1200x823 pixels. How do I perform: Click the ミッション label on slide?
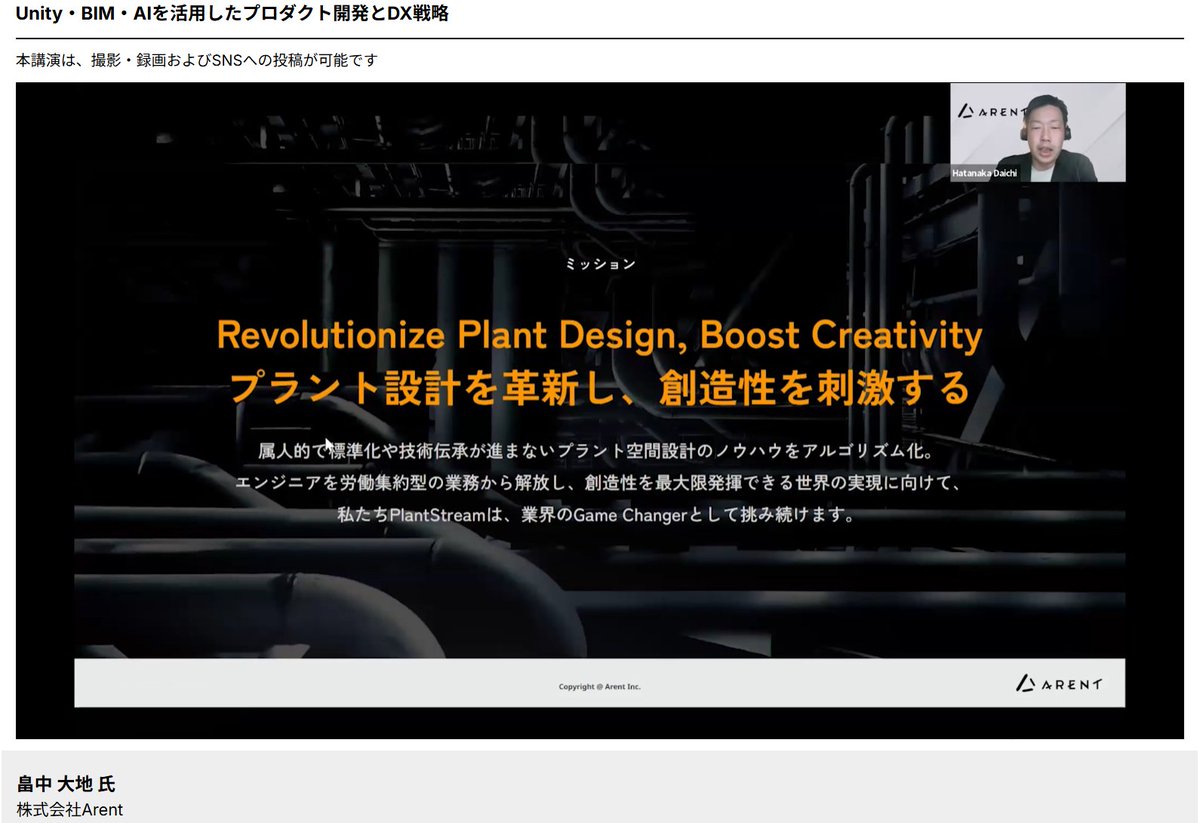[600, 264]
